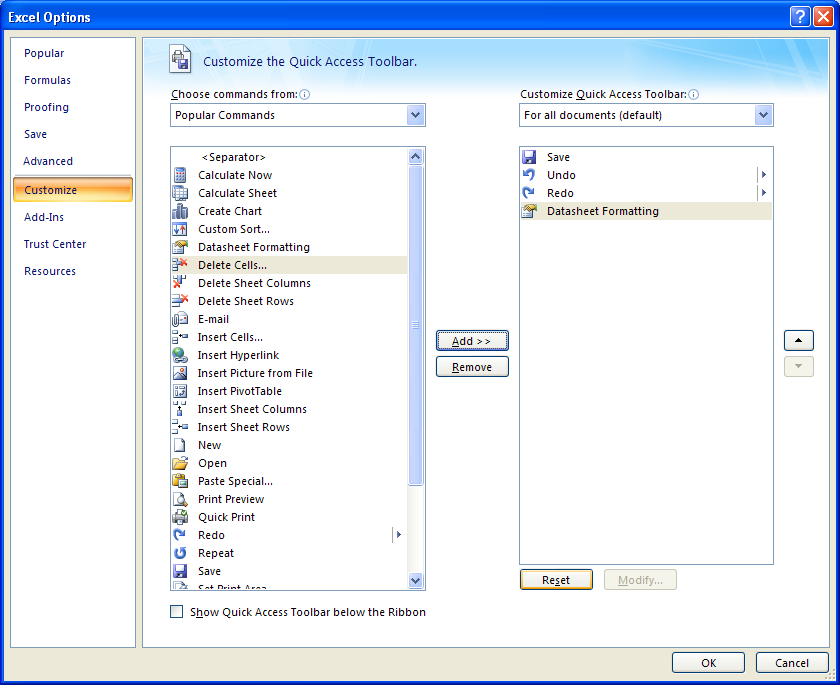
Task: Select the <Separator> list entry
Action: click(x=289, y=157)
